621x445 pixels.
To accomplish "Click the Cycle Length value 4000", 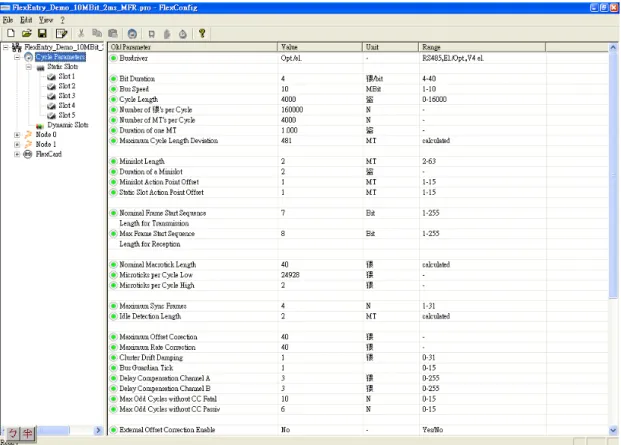I will click(288, 99).
